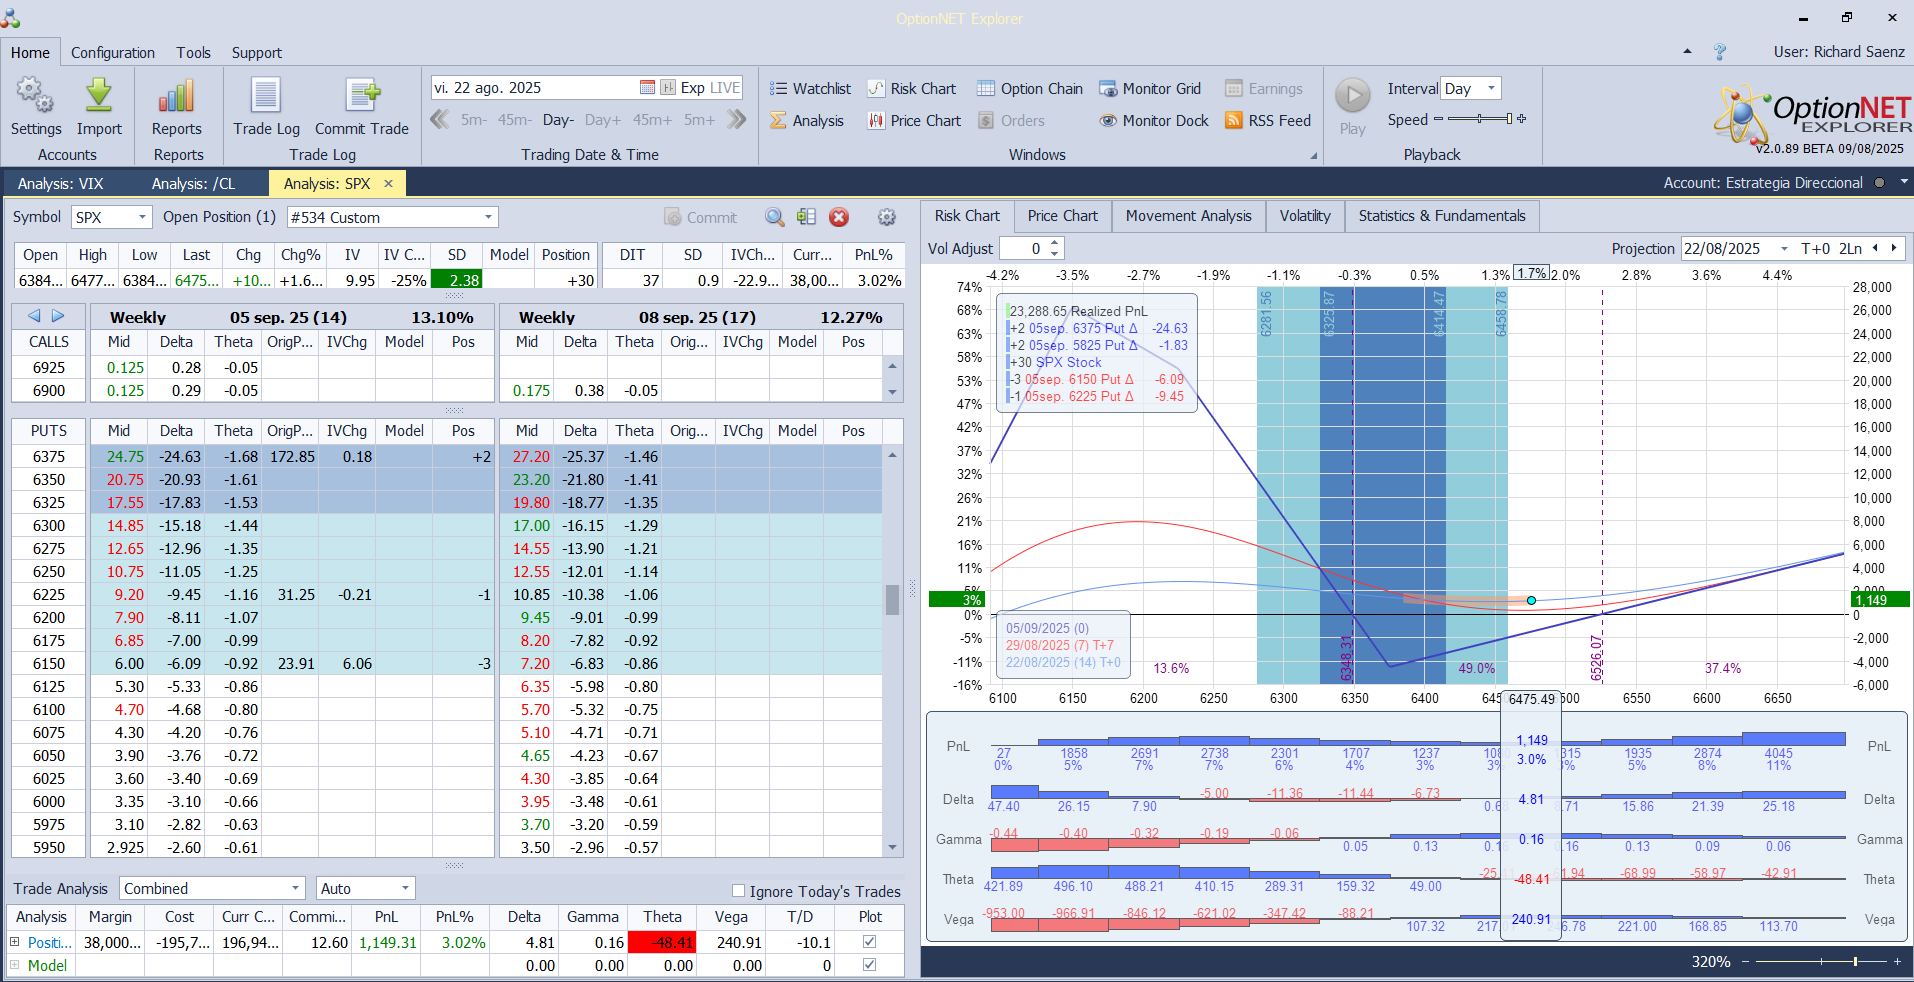
Task: Open the RSS Feed window
Action: coord(1268,121)
